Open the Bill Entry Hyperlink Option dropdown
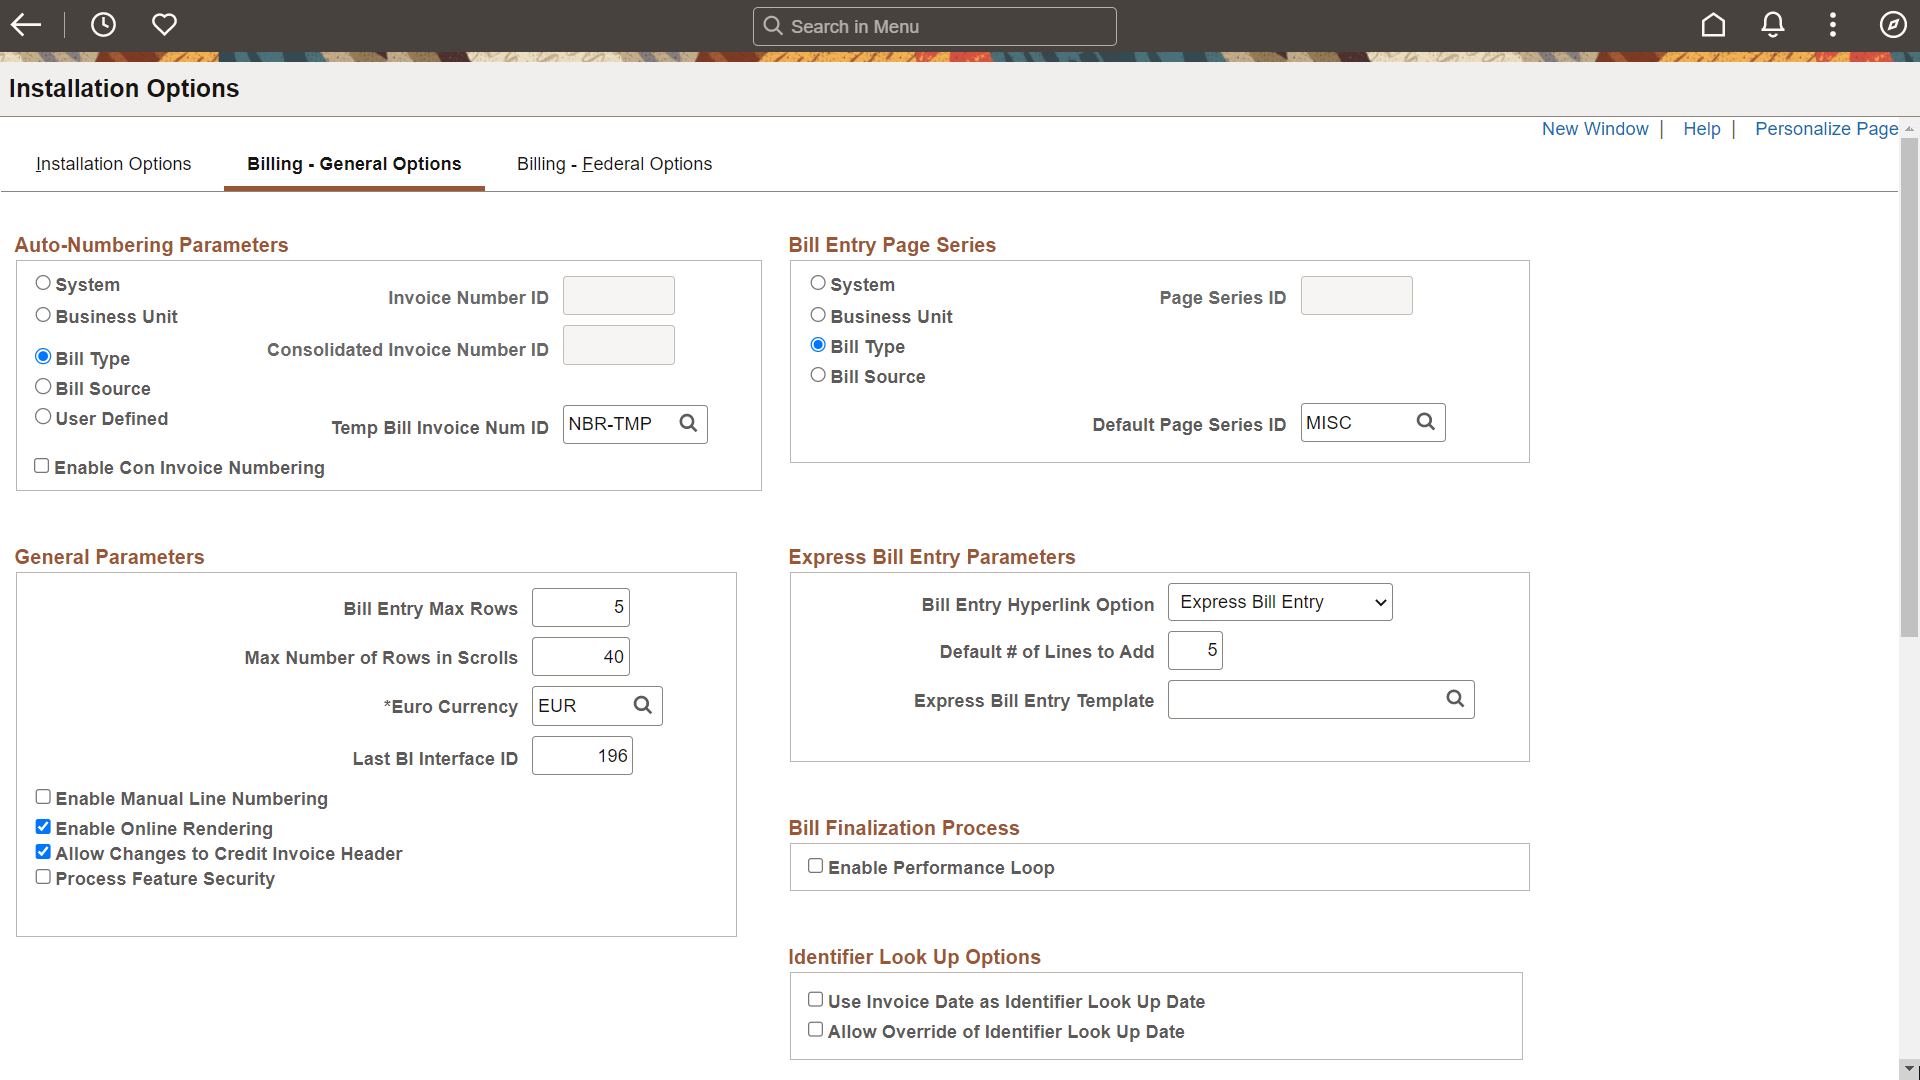 [x=1278, y=601]
